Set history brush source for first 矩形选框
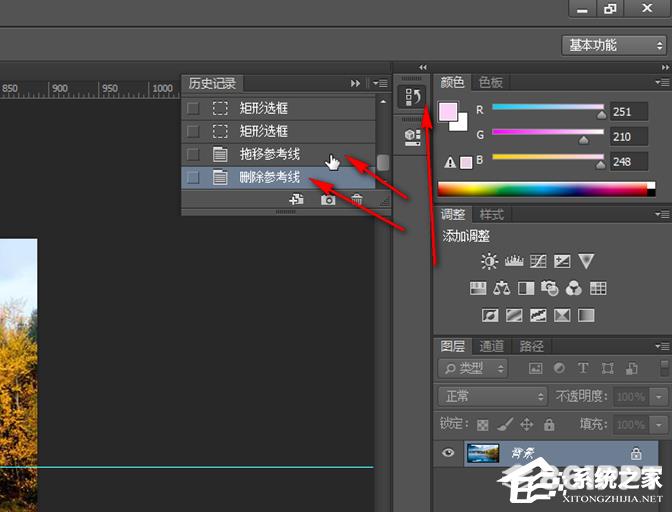 coord(193,108)
